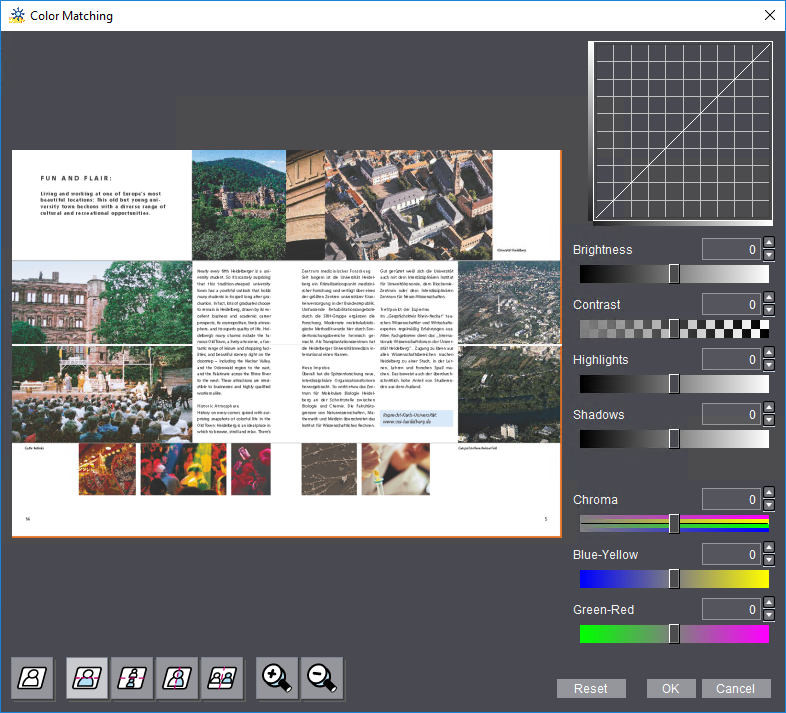The width and height of the screenshot is (786, 713).
Task: Select the side-by-side comparison view icon
Action: [222, 678]
